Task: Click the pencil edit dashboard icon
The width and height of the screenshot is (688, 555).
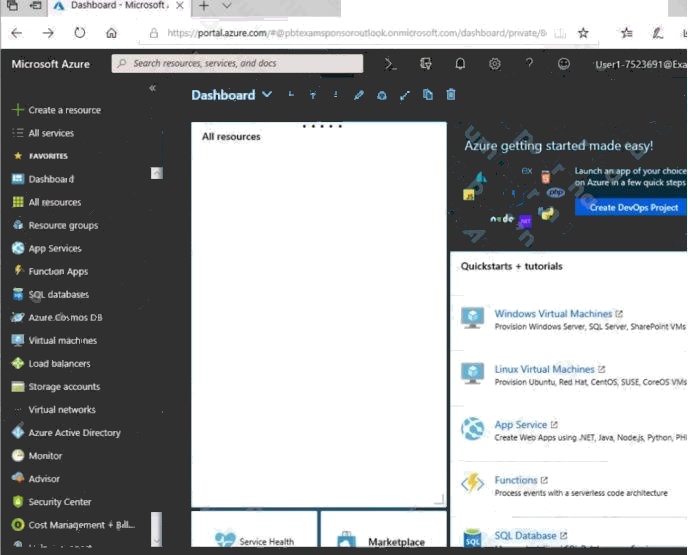Action: click(x=359, y=95)
